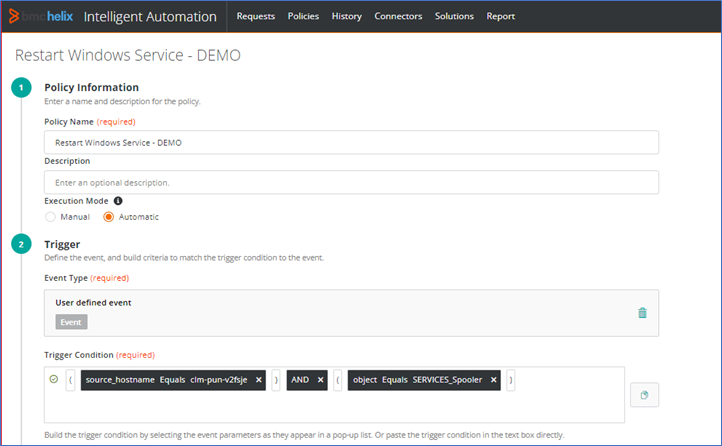This screenshot has height=446, width=722.
Task: Click the Restart Windows Service - DEMO page title
Action: [x=128, y=55]
